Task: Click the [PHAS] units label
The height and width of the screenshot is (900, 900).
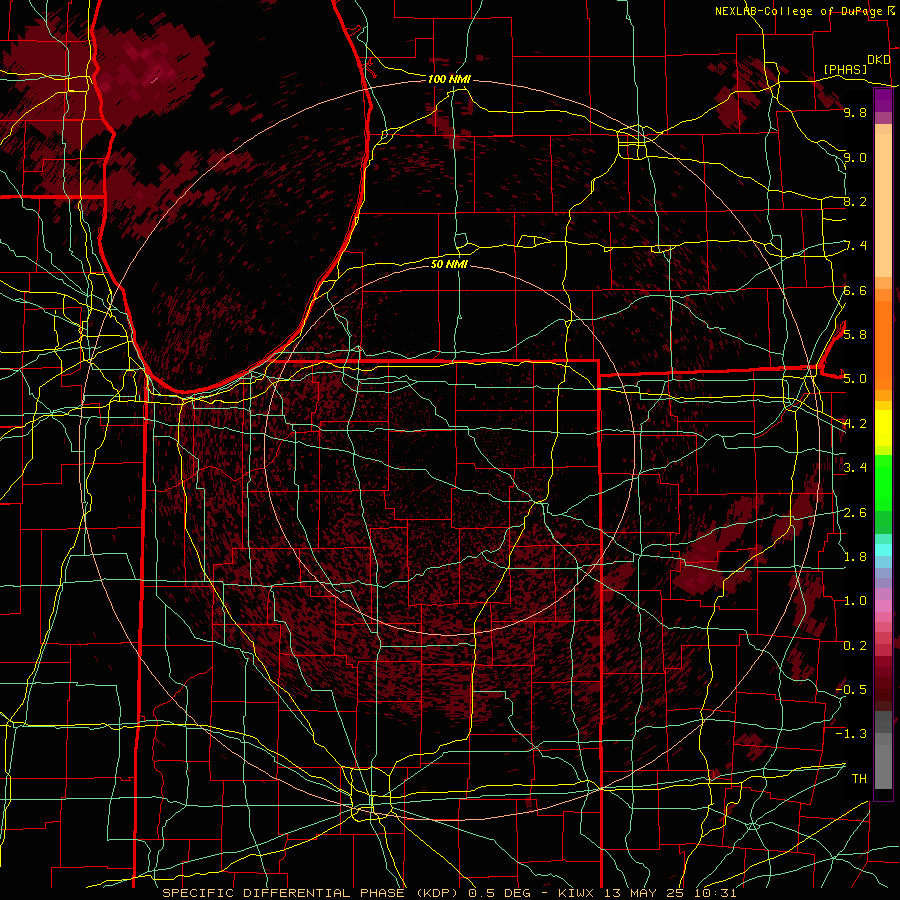Action: 845,70
